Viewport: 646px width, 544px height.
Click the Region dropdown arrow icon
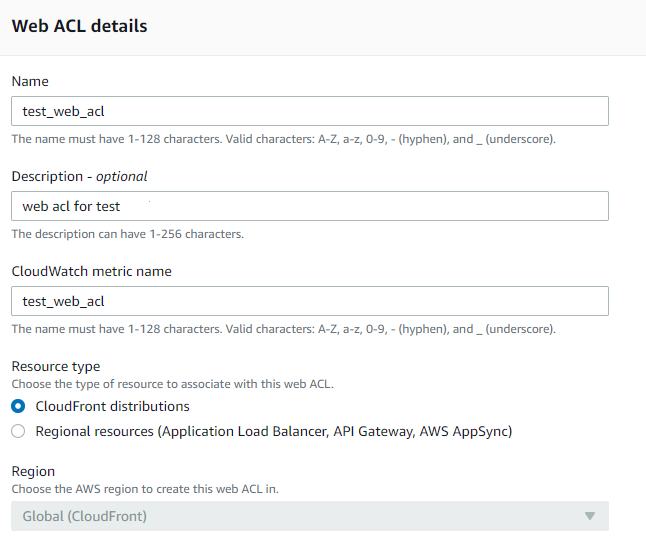pos(590,516)
